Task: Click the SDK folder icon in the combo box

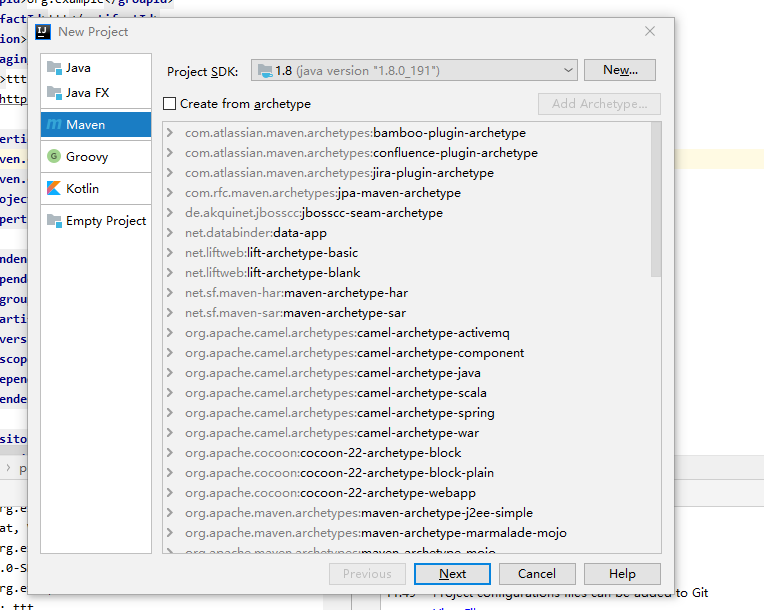Action: coord(265,71)
